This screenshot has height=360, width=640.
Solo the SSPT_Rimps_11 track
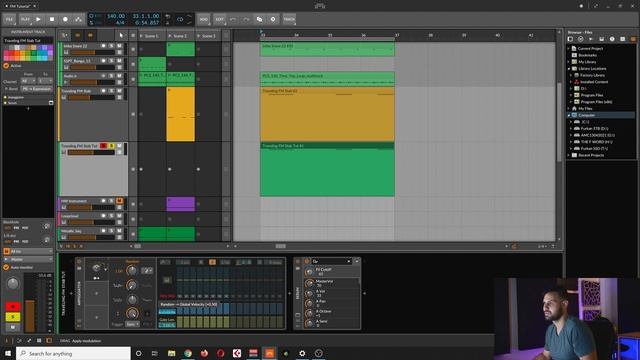(111, 61)
